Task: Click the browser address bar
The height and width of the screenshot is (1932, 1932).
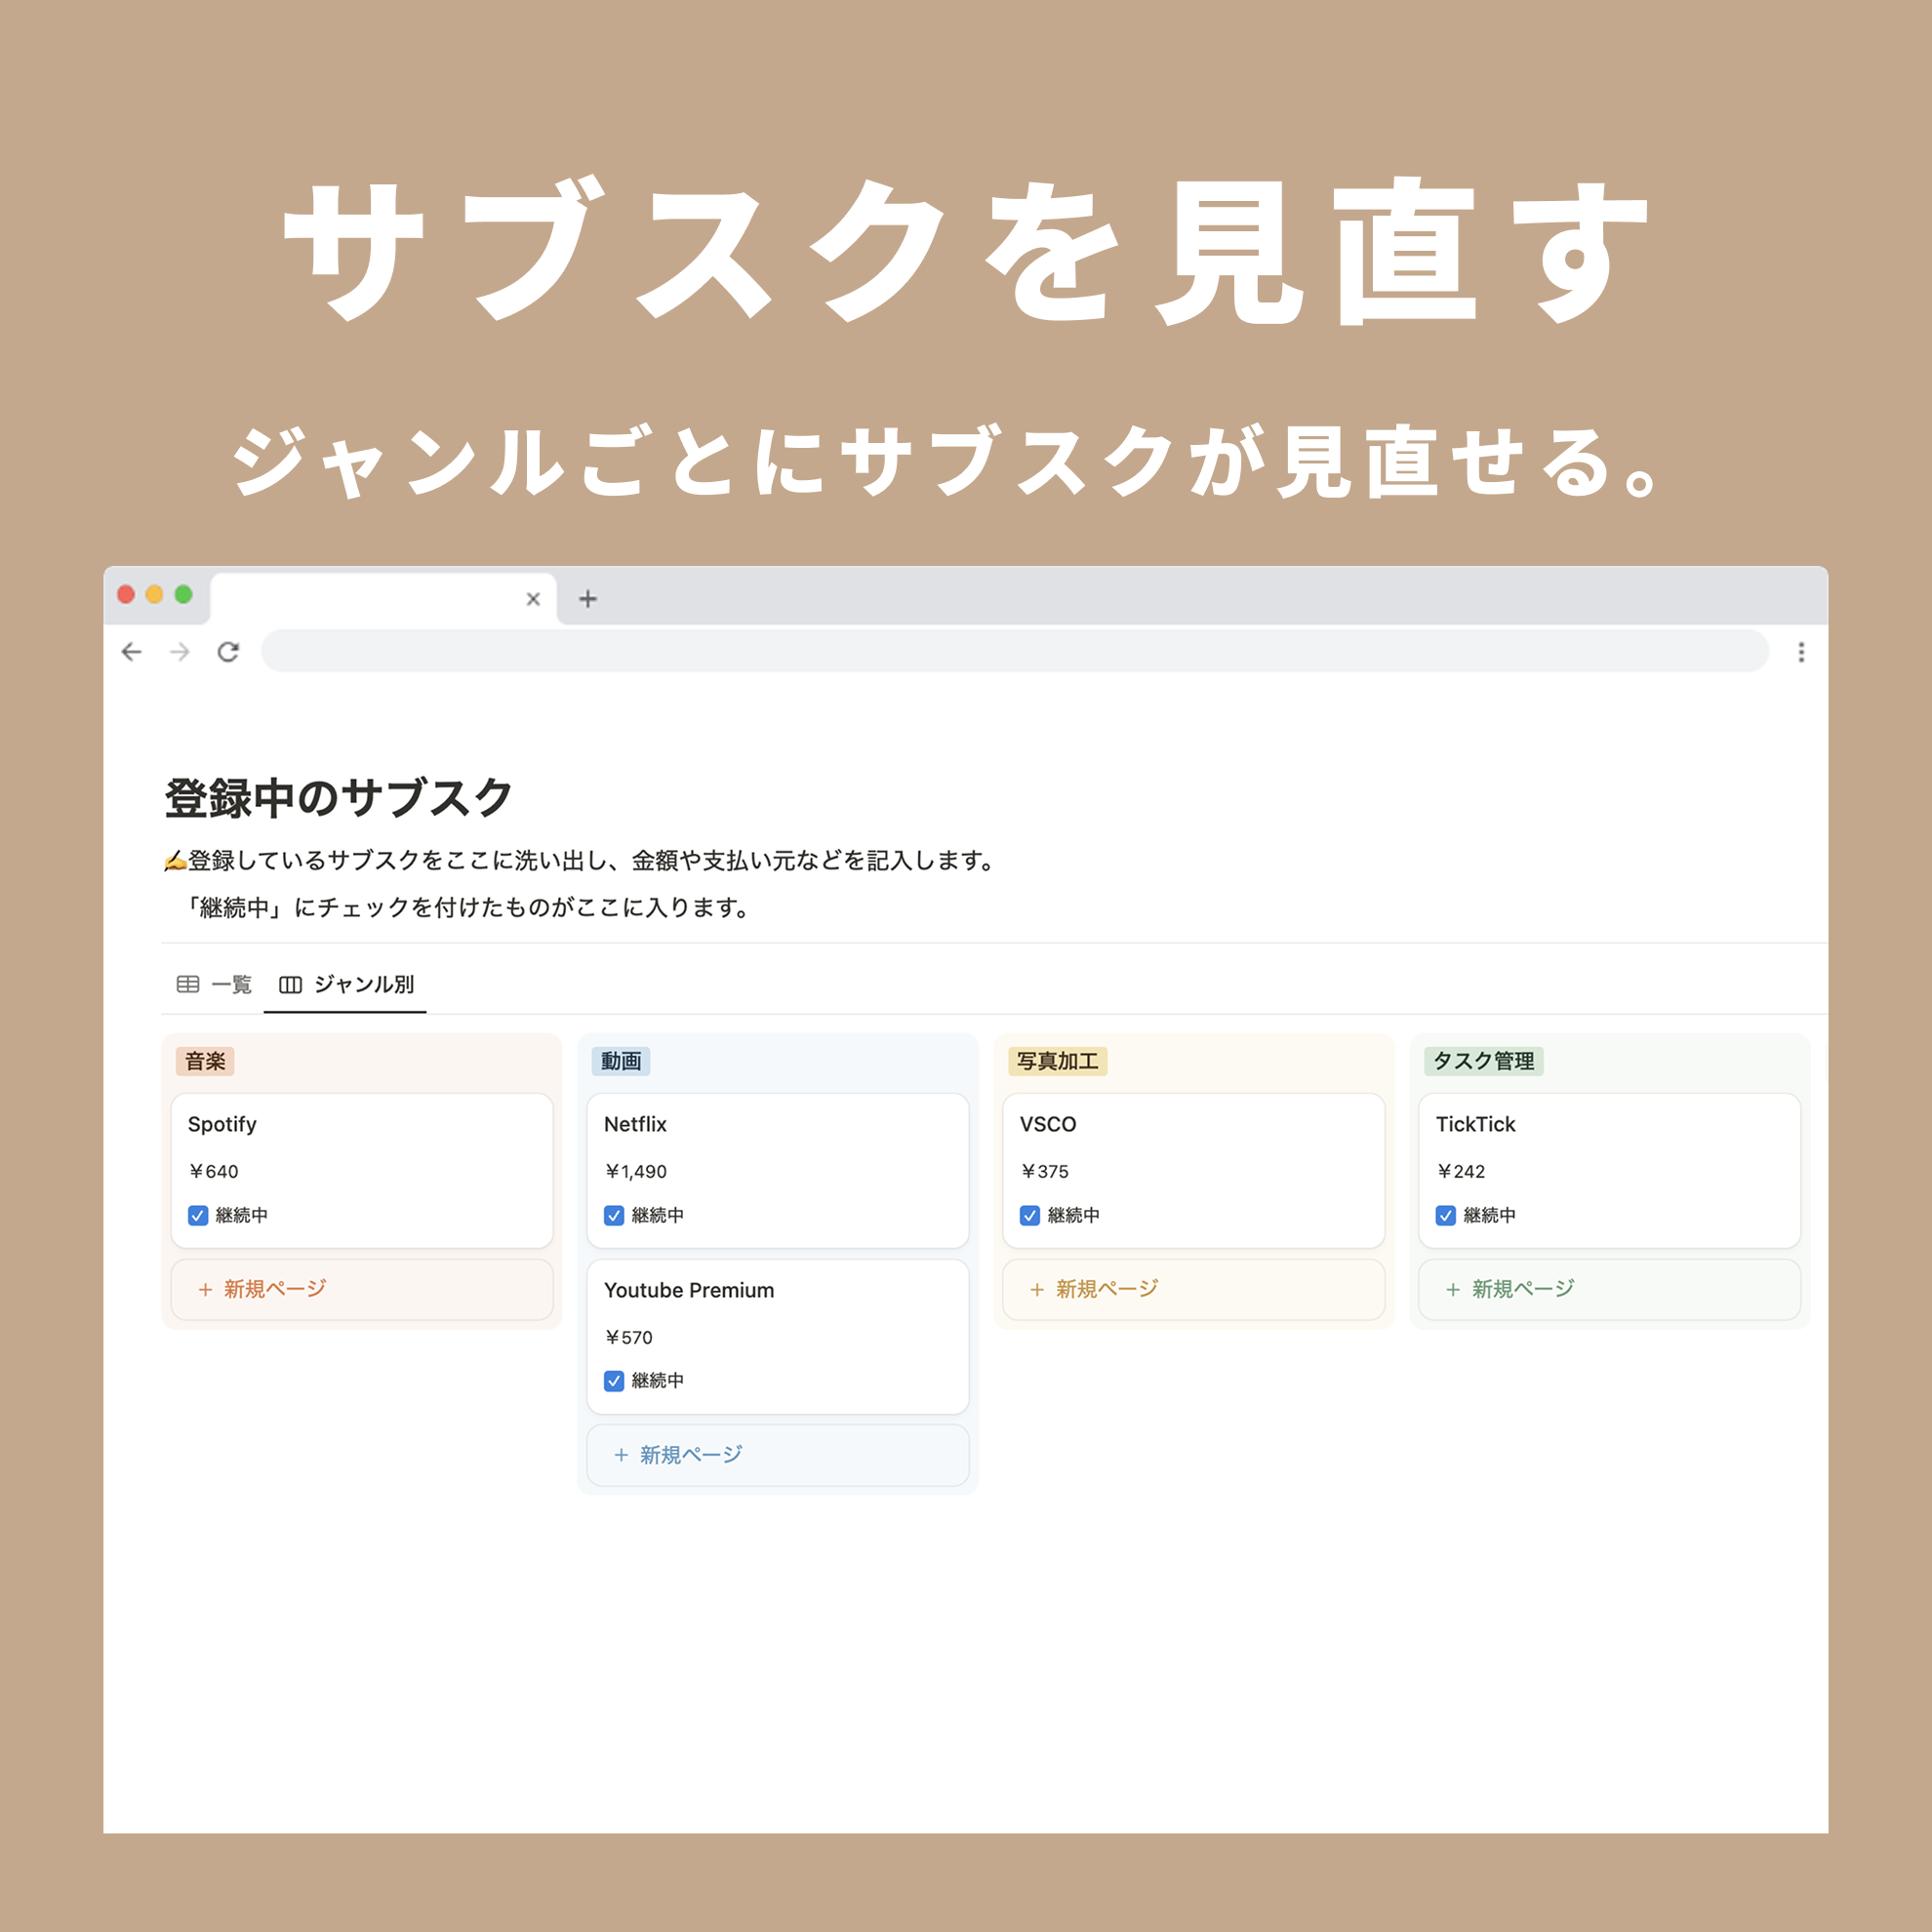Action: pos(1014,652)
